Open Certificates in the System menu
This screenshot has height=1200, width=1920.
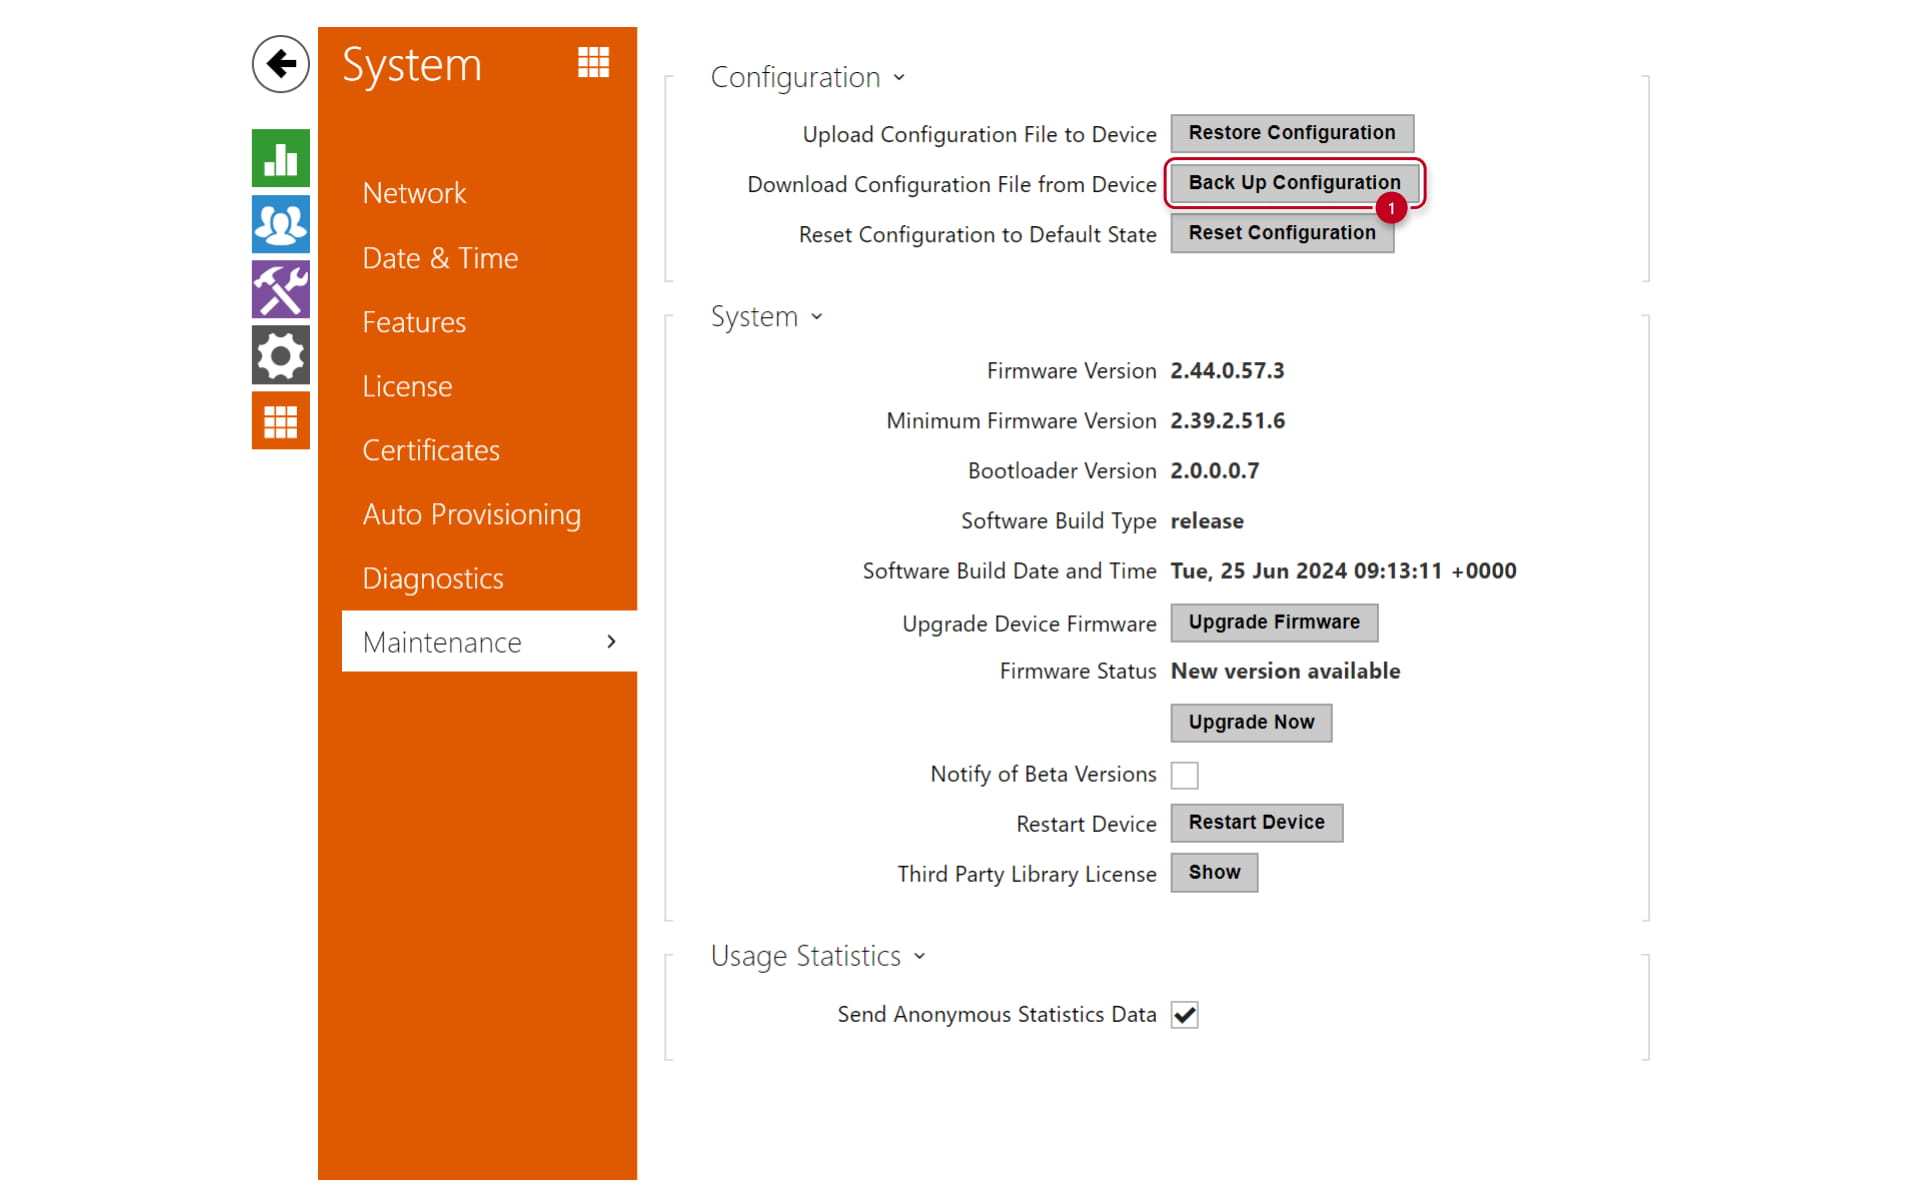[431, 450]
